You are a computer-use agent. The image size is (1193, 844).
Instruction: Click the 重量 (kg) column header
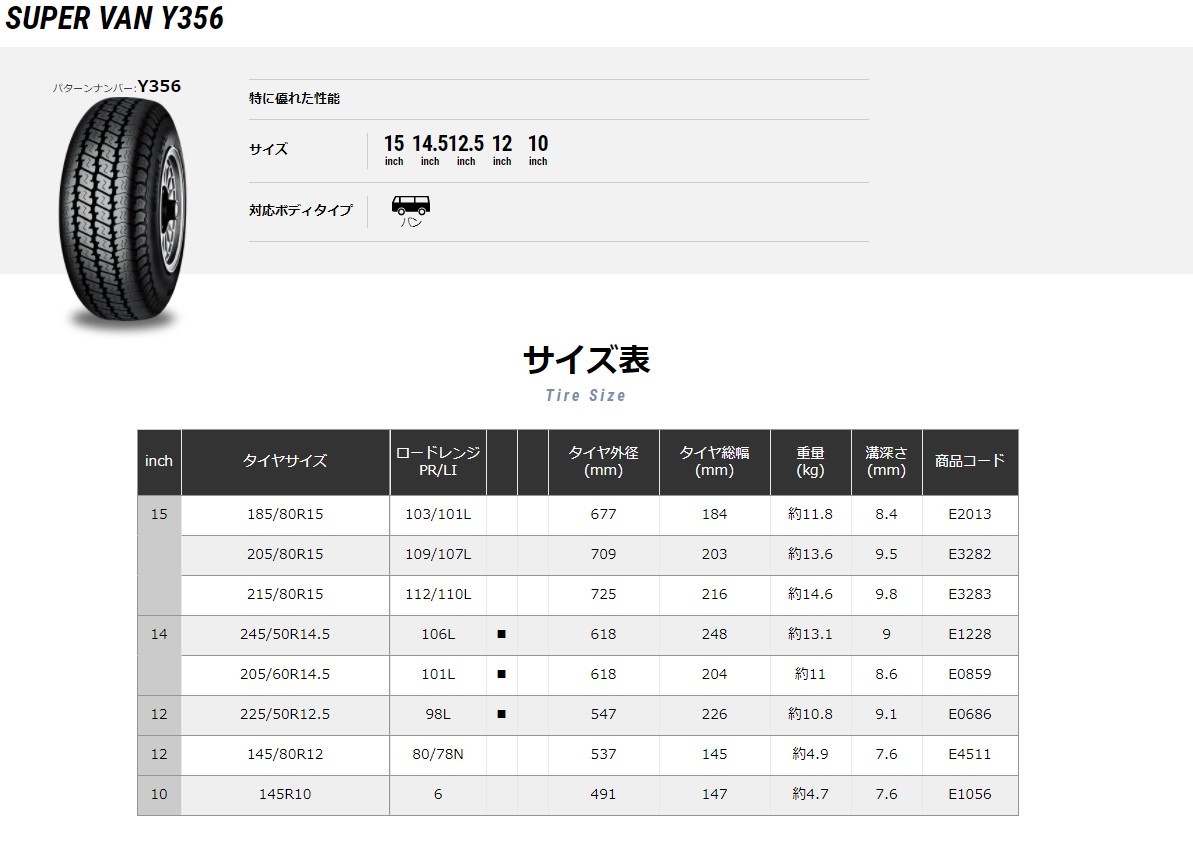810,461
